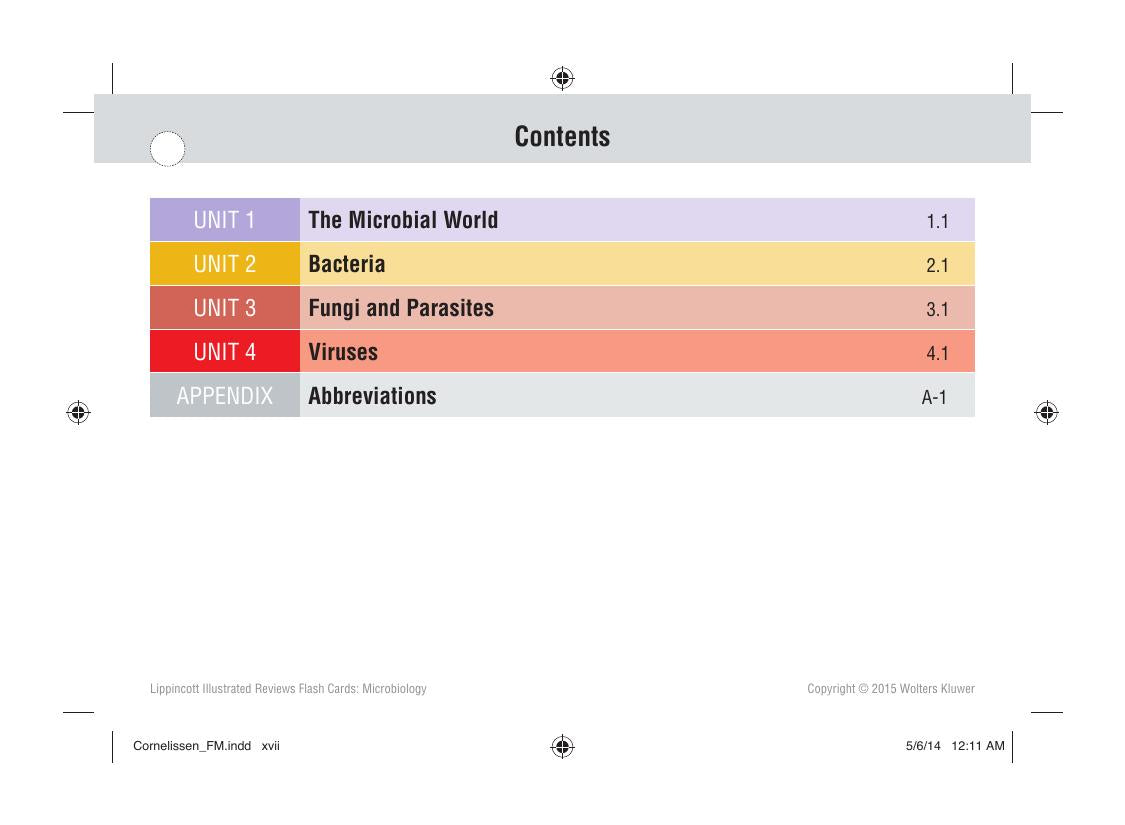1125x825 pixels.
Task: Click page number 4.1
Action: tap(937, 353)
